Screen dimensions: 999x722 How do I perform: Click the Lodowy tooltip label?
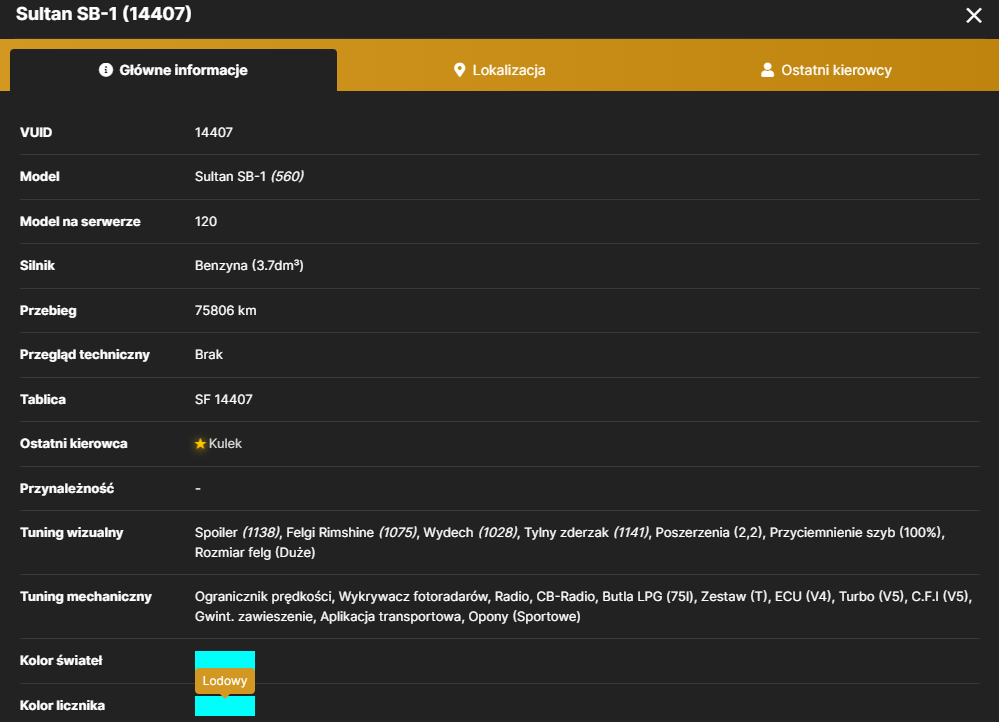click(225, 681)
